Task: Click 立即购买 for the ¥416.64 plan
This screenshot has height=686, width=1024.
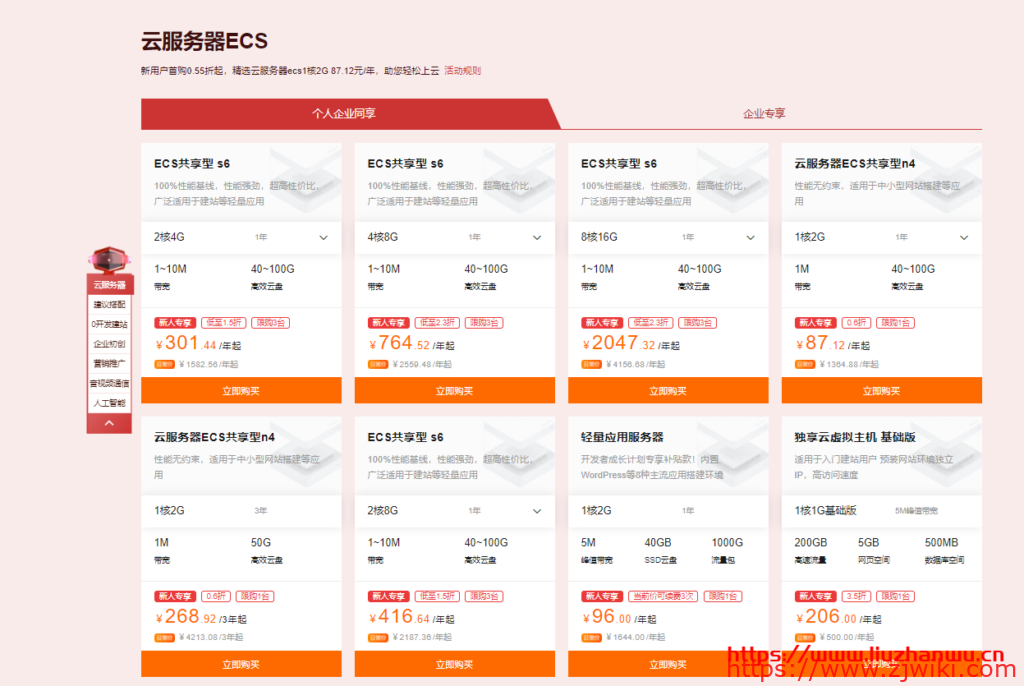Action: (455, 664)
